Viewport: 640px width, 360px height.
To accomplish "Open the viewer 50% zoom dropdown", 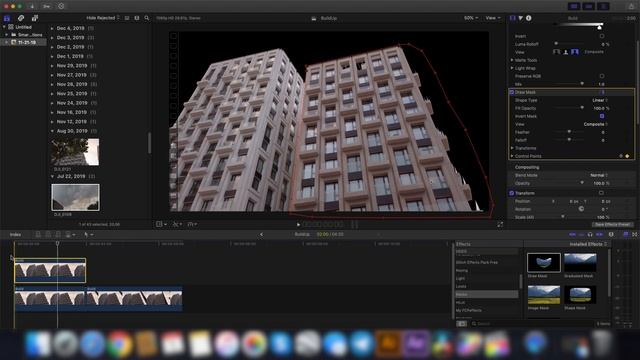I will [x=471, y=18].
